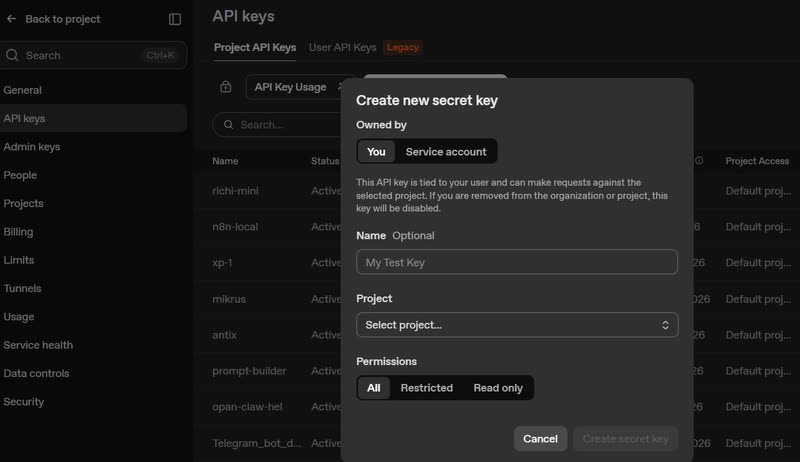Image resolution: width=800 pixels, height=462 pixels.
Task: Click the xp-1 key name
Action: (x=222, y=263)
